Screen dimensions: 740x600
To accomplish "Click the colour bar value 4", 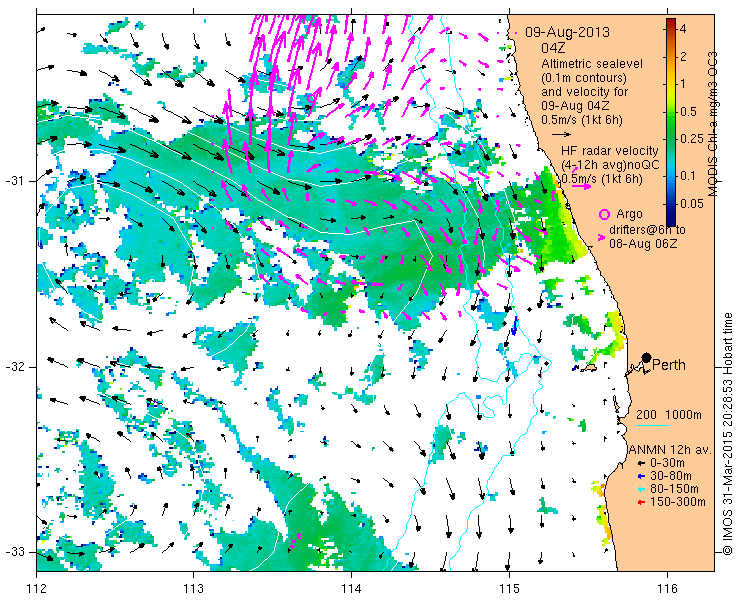I will [683, 29].
